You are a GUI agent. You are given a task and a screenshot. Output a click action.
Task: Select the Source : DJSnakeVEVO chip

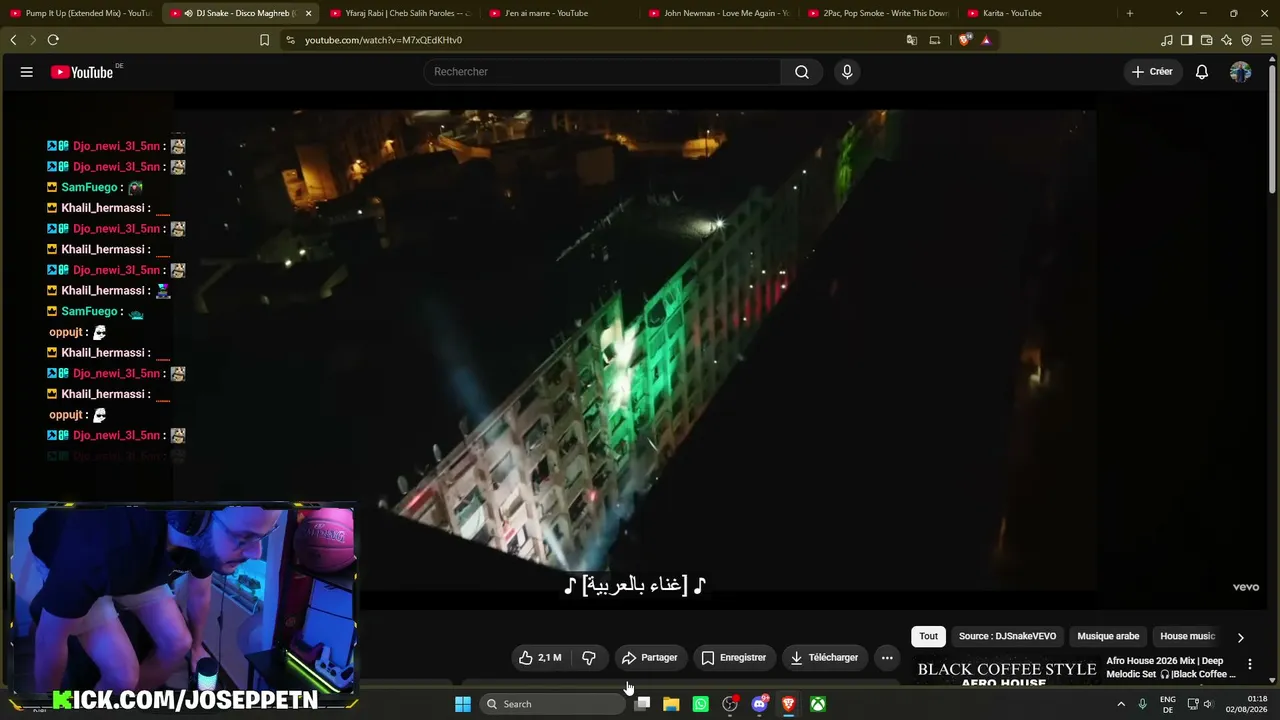point(1007,637)
